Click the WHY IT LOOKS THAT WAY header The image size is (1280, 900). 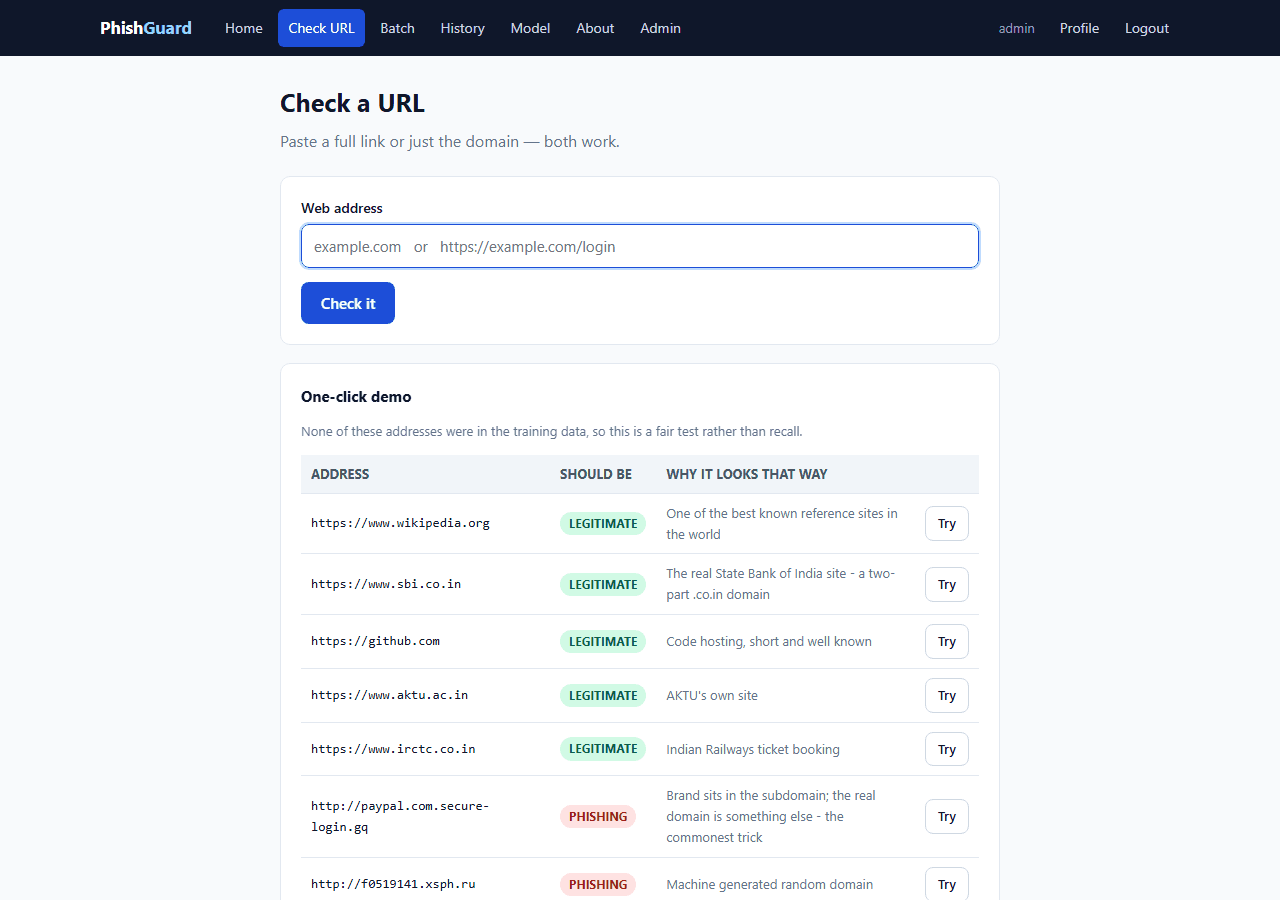(x=747, y=474)
